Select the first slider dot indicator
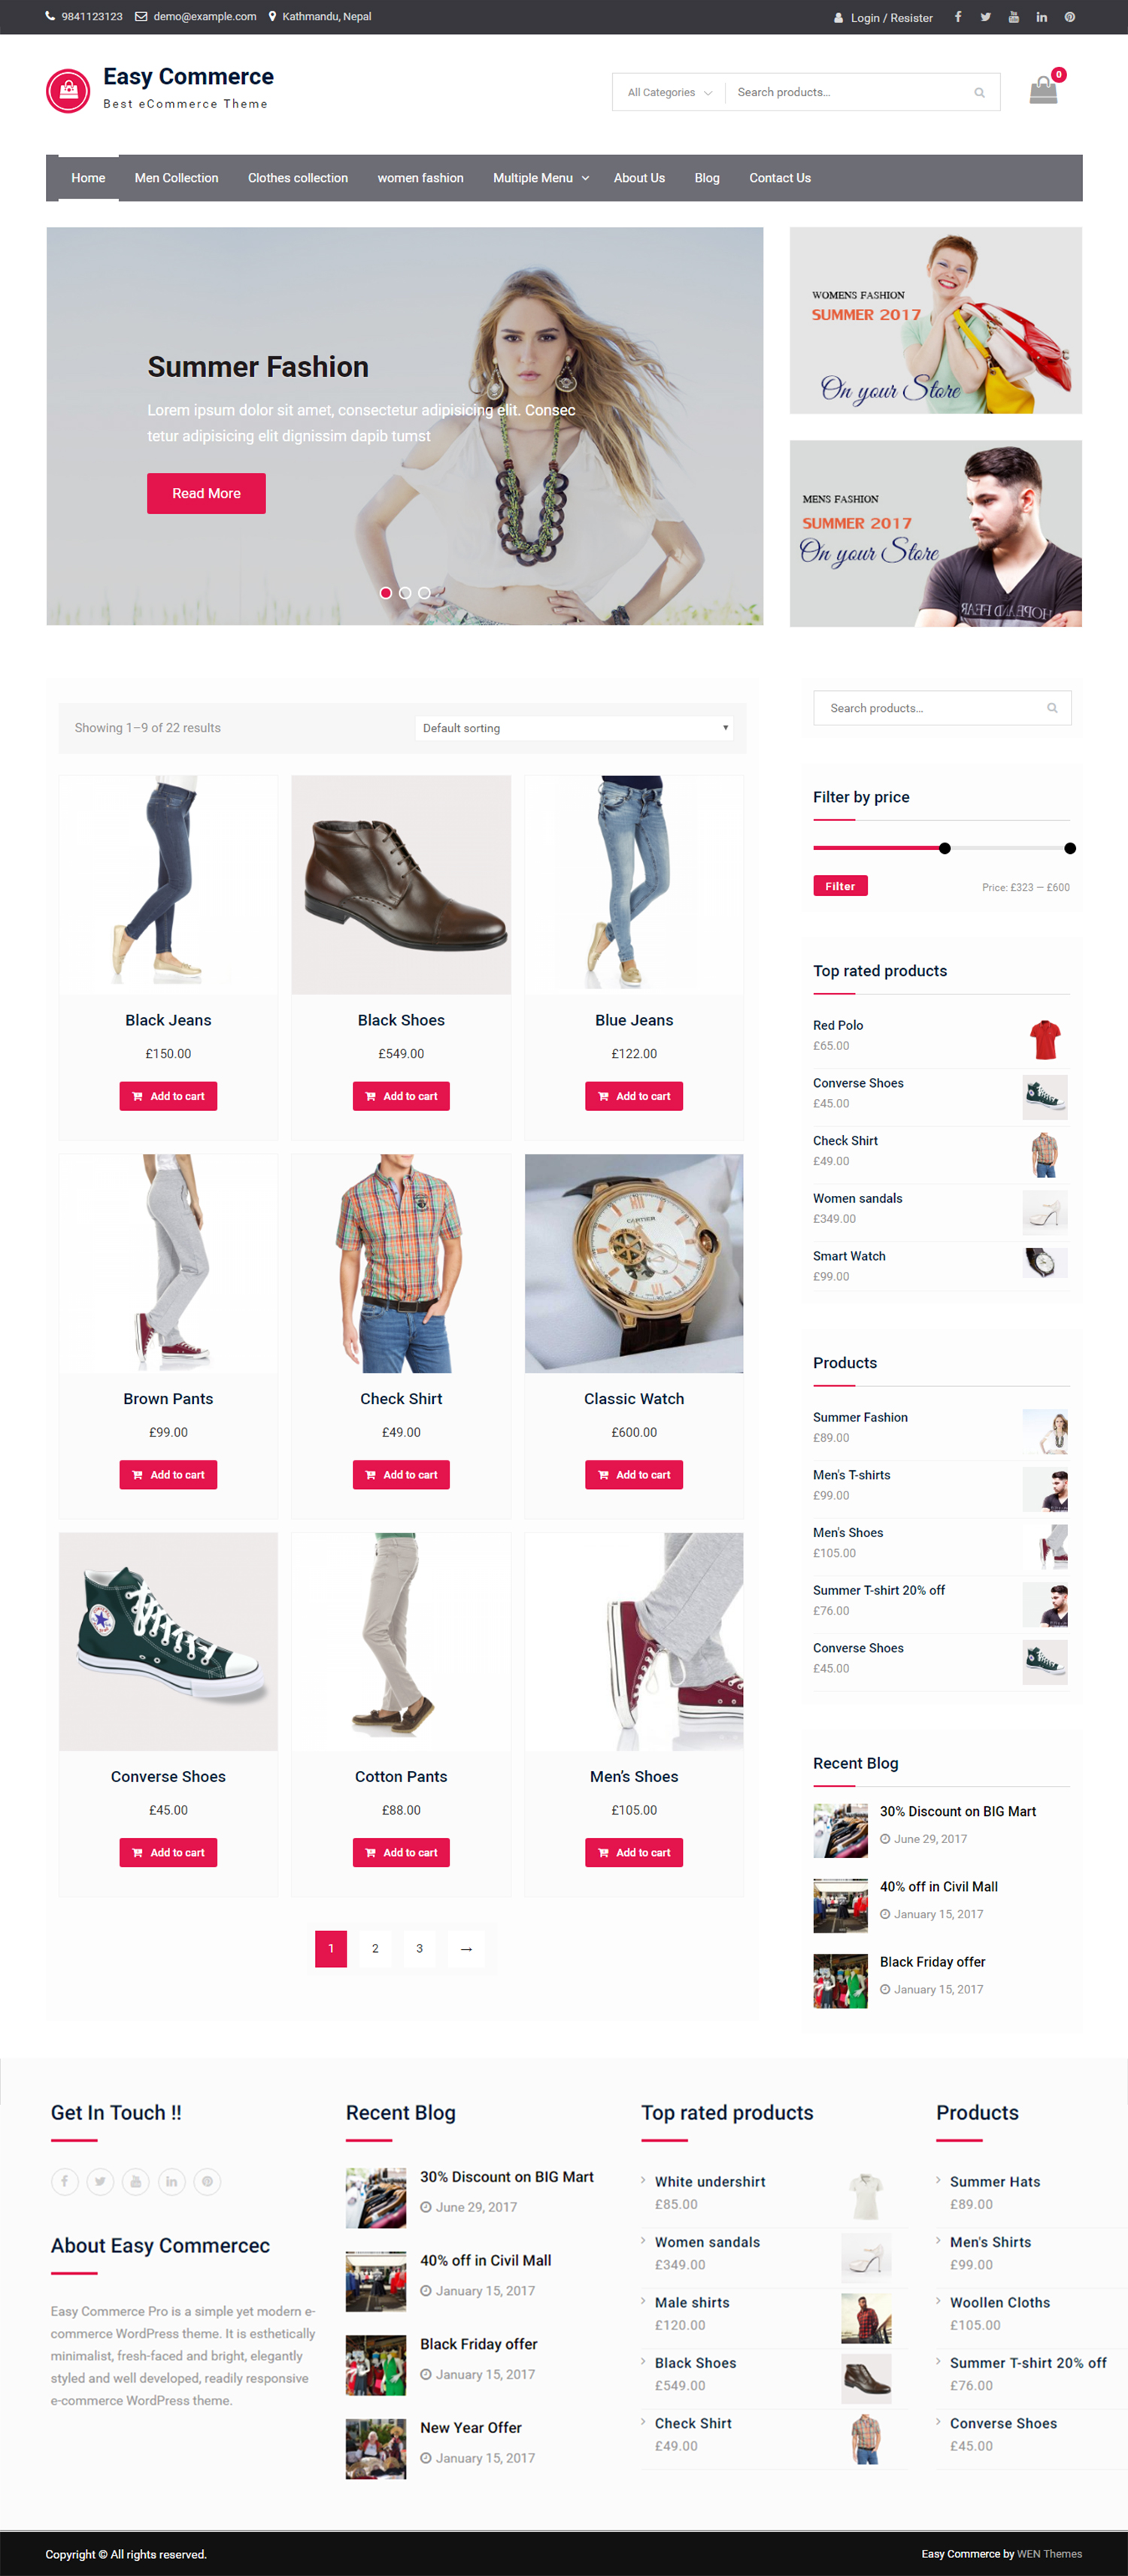Image resolution: width=1128 pixels, height=2576 pixels. [386, 593]
